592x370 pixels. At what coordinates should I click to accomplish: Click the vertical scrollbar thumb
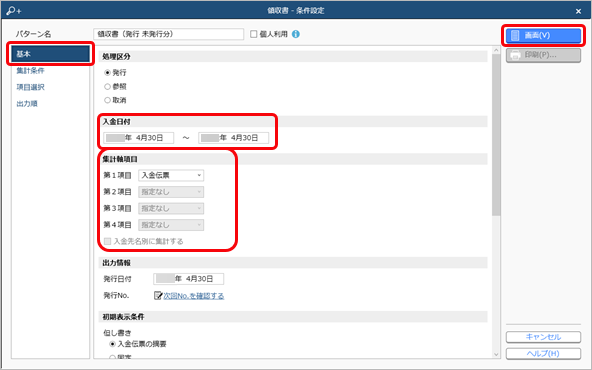point(496,135)
